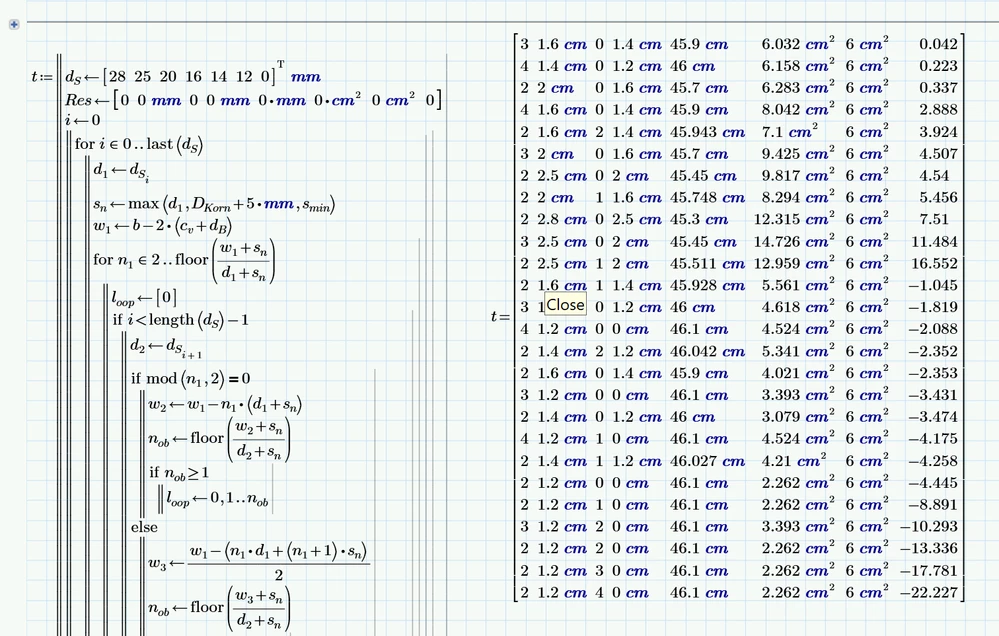Click the area value 4.21 cm²
This screenshot has height=636, width=999.
click(794, 460)
